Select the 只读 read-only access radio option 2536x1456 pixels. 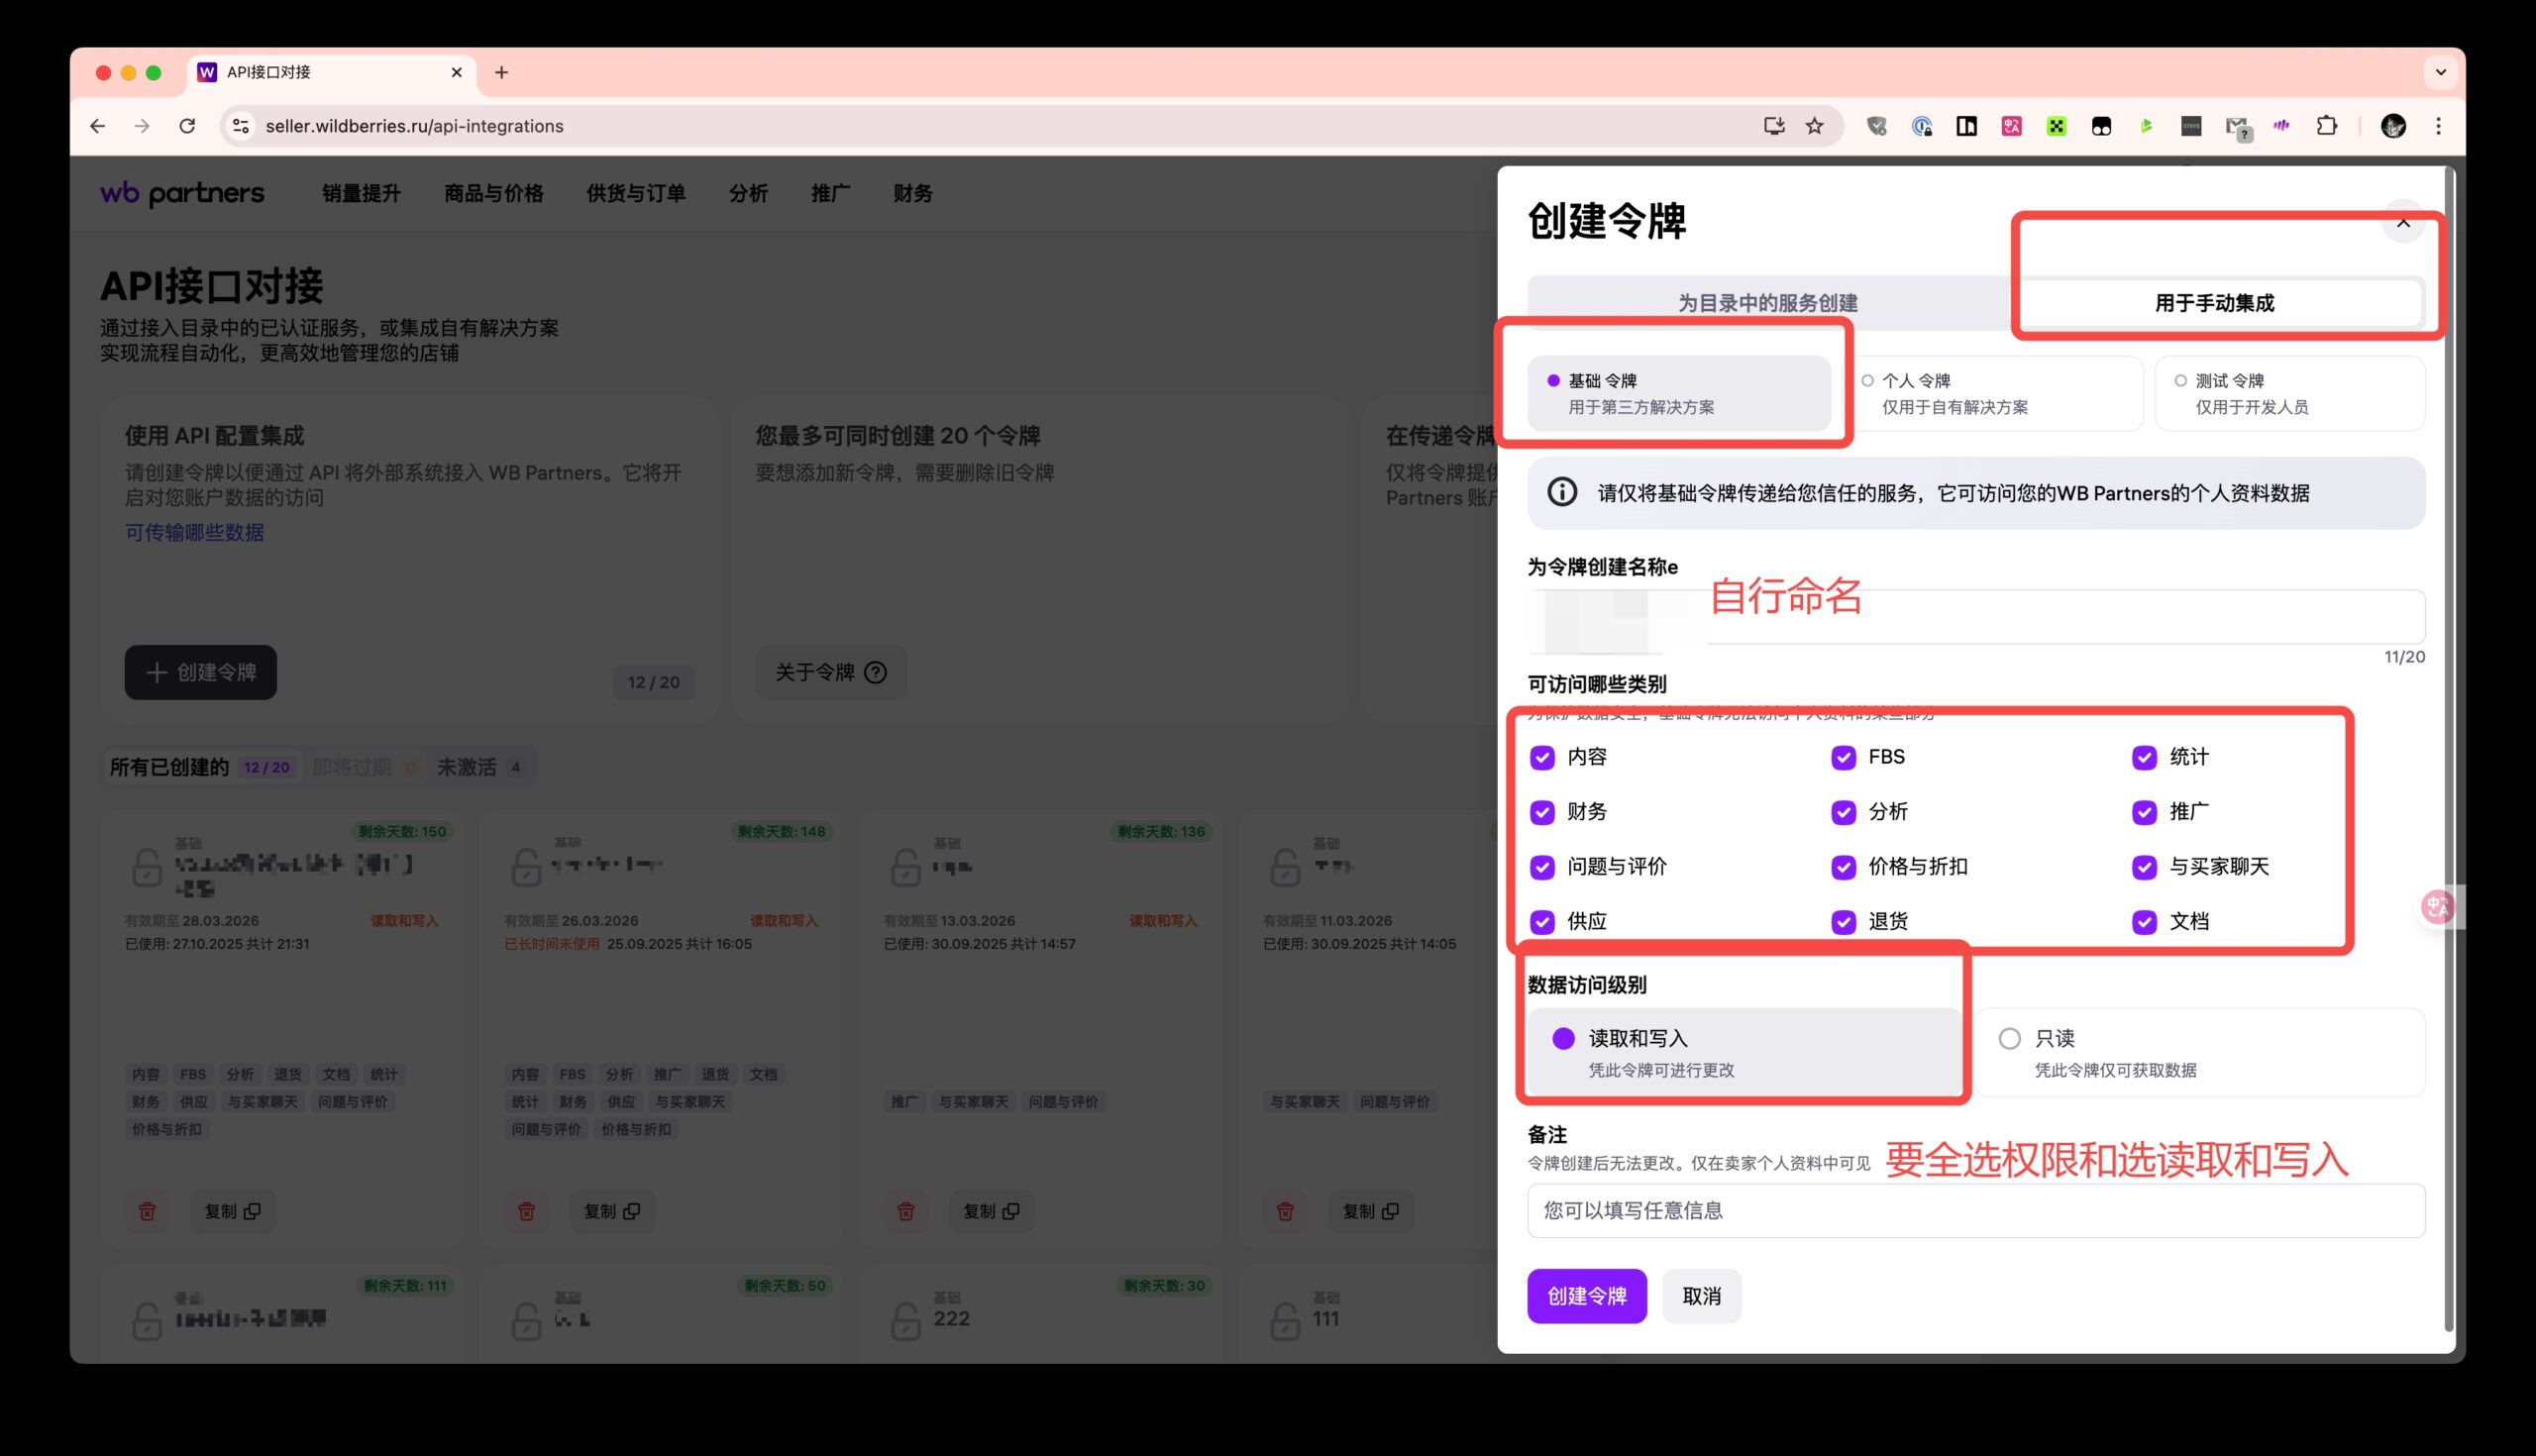coord(2009,1039)
